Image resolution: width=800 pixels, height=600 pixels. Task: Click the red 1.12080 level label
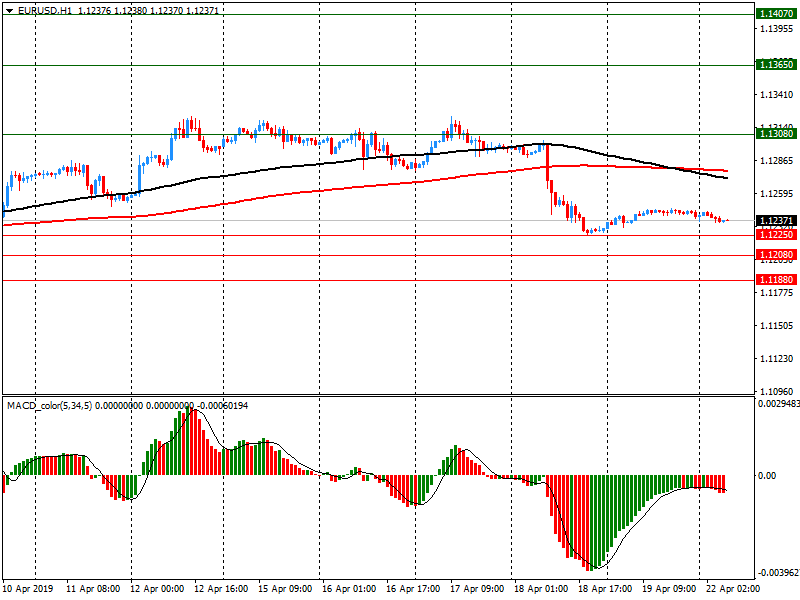pos(776,255)
